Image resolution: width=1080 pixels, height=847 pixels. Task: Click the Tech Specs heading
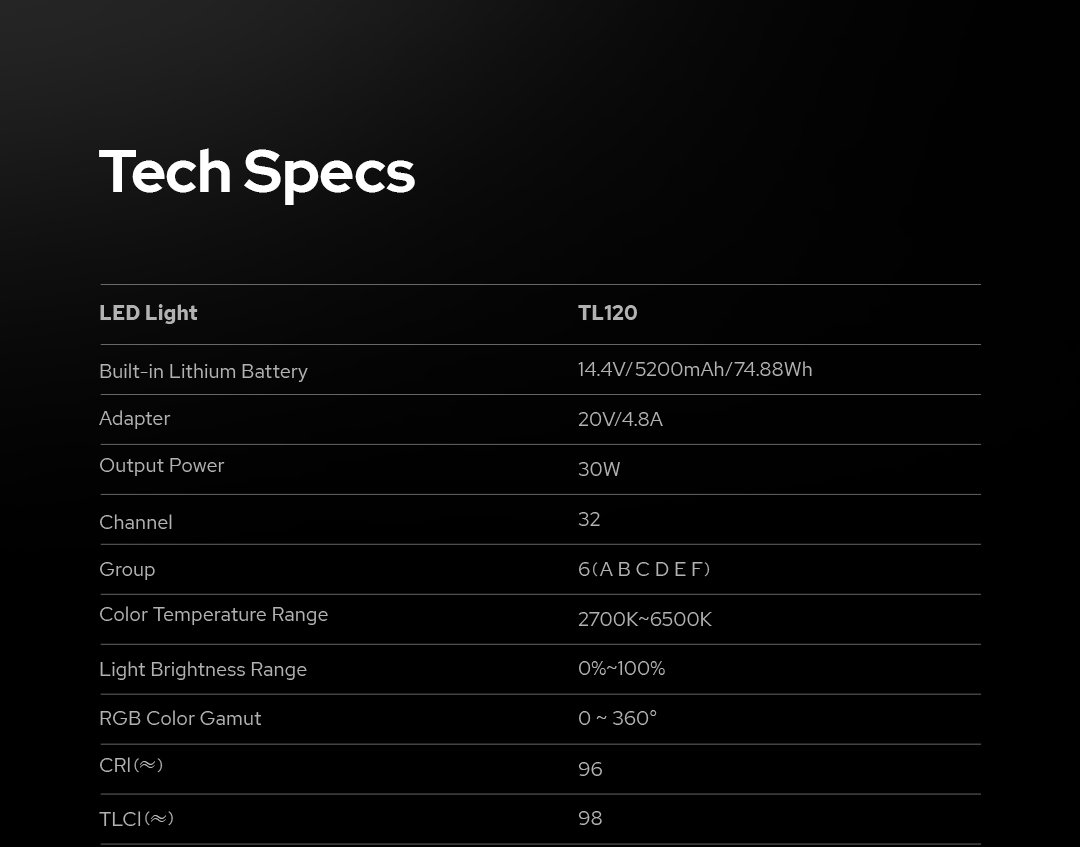257,172
